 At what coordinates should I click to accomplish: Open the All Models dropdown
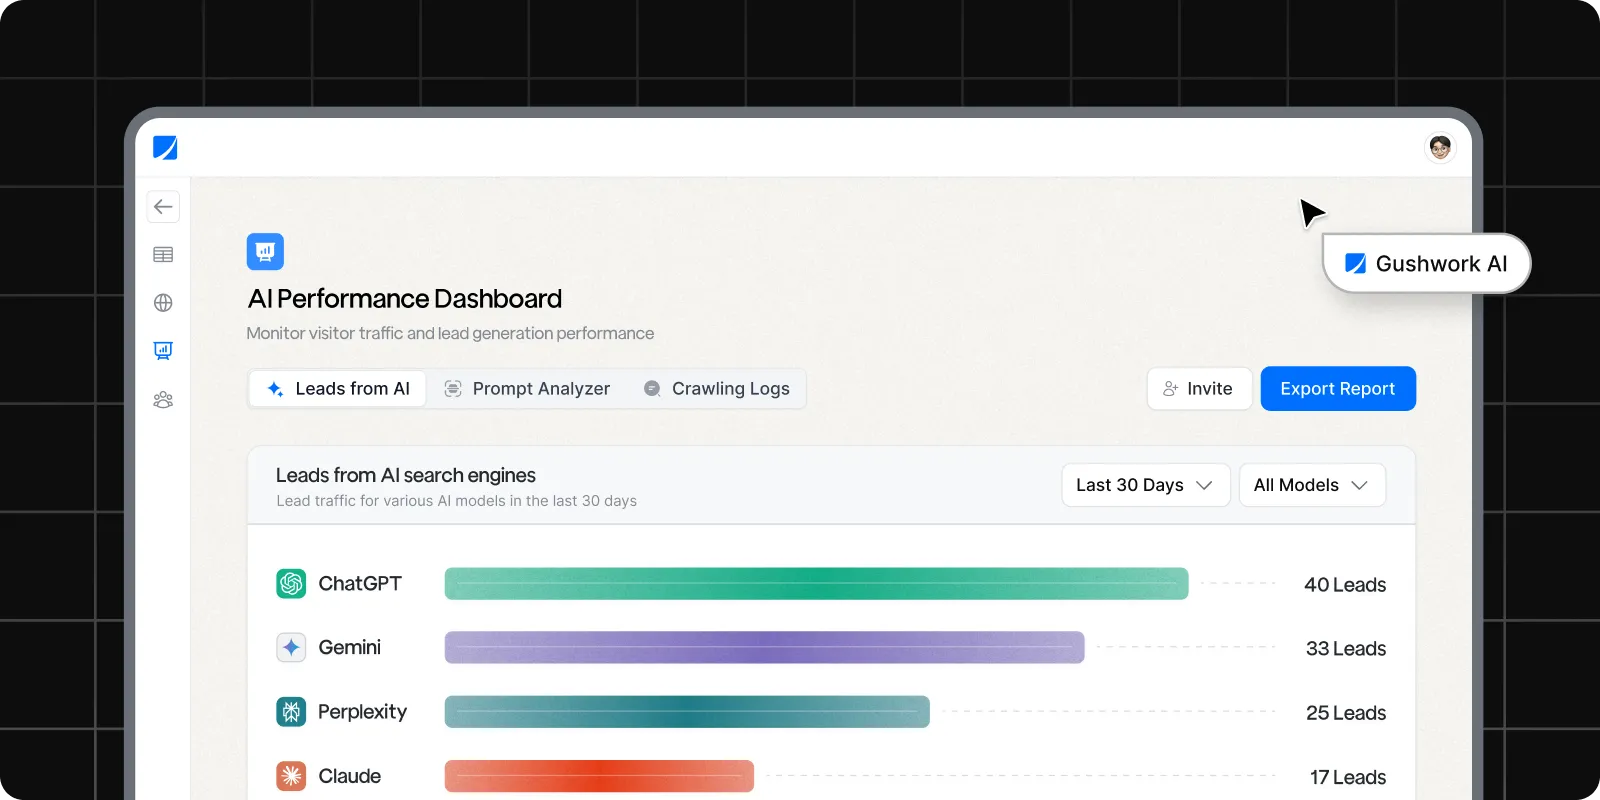(x=1312, y=485)
